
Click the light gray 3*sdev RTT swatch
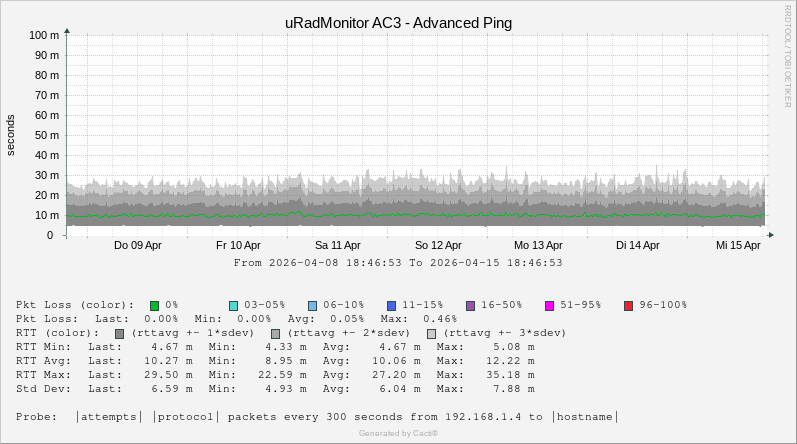(x=431, y=333)
